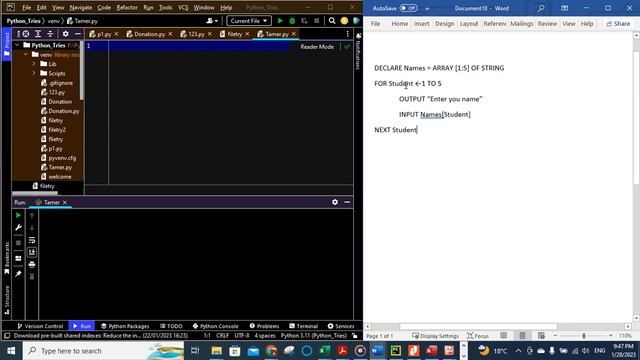Click the Windows Start button
The image size is (640, 360).
11,351
